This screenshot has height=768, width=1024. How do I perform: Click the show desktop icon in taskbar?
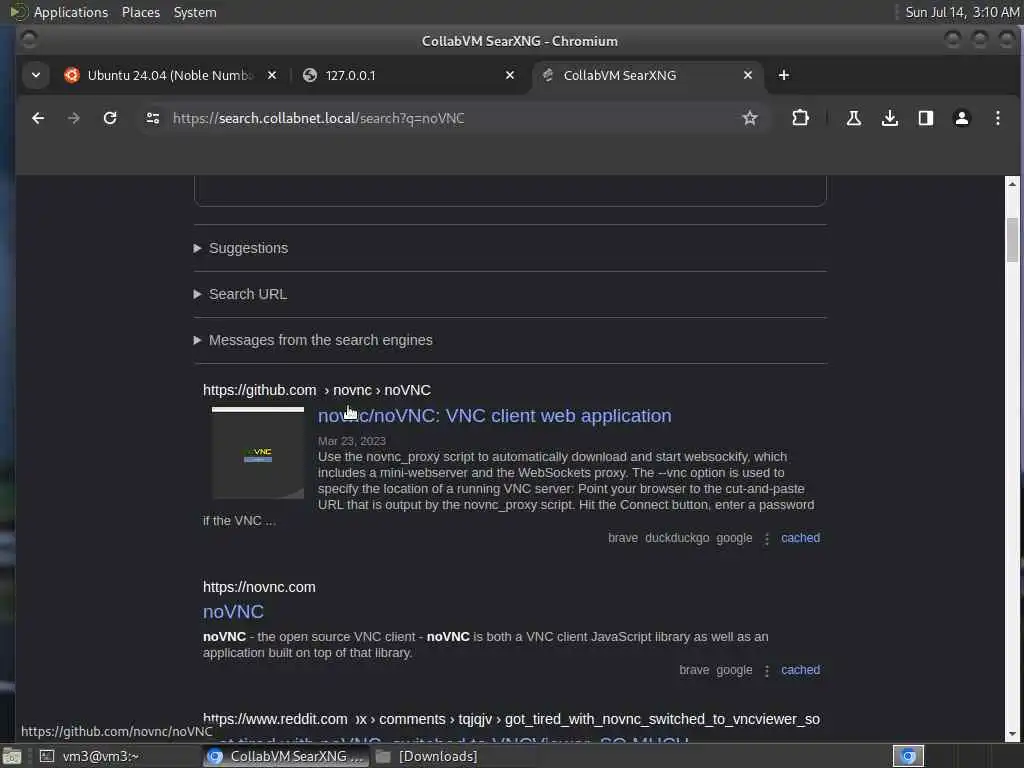12,756
